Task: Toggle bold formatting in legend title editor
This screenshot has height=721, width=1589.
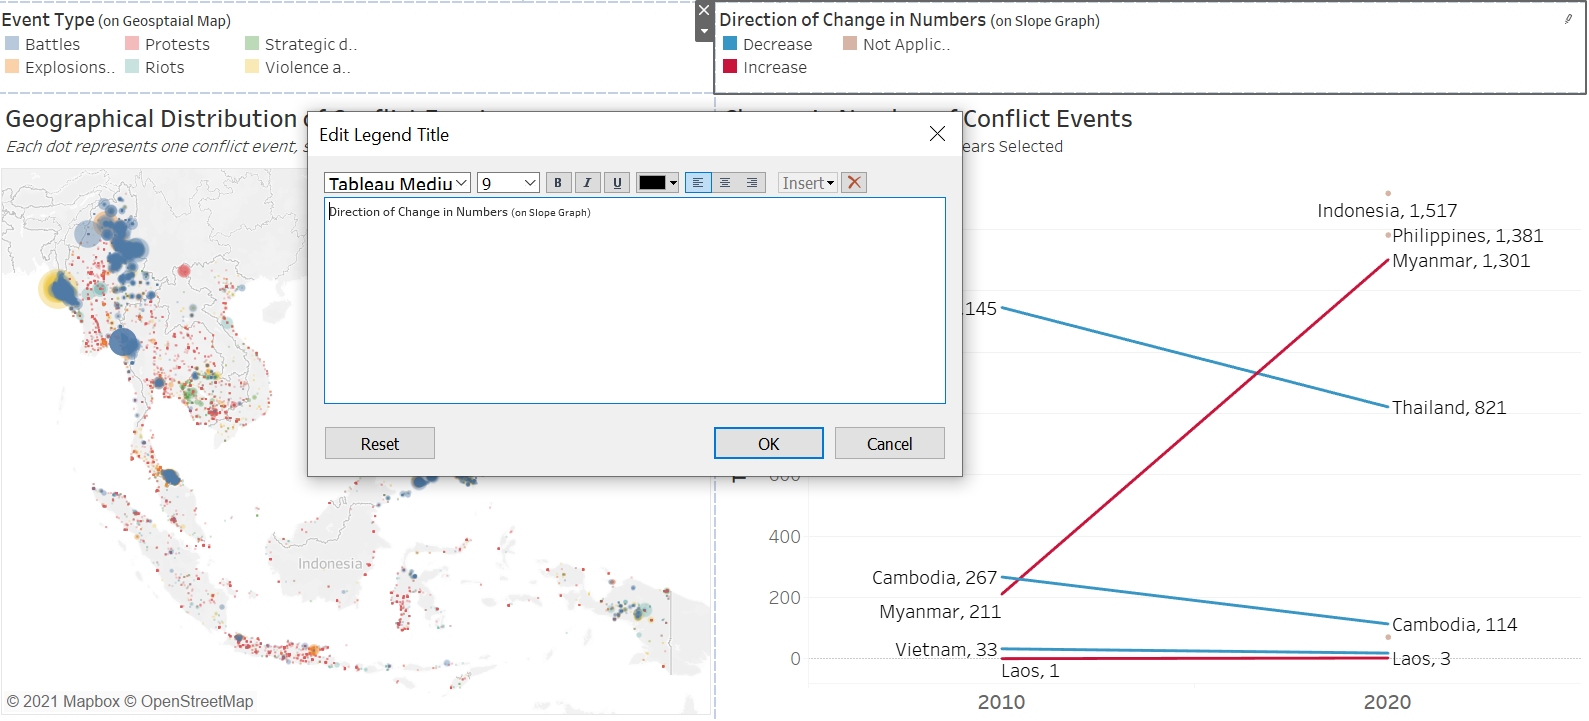Action: pyautogui.click(x=558, y=183)
